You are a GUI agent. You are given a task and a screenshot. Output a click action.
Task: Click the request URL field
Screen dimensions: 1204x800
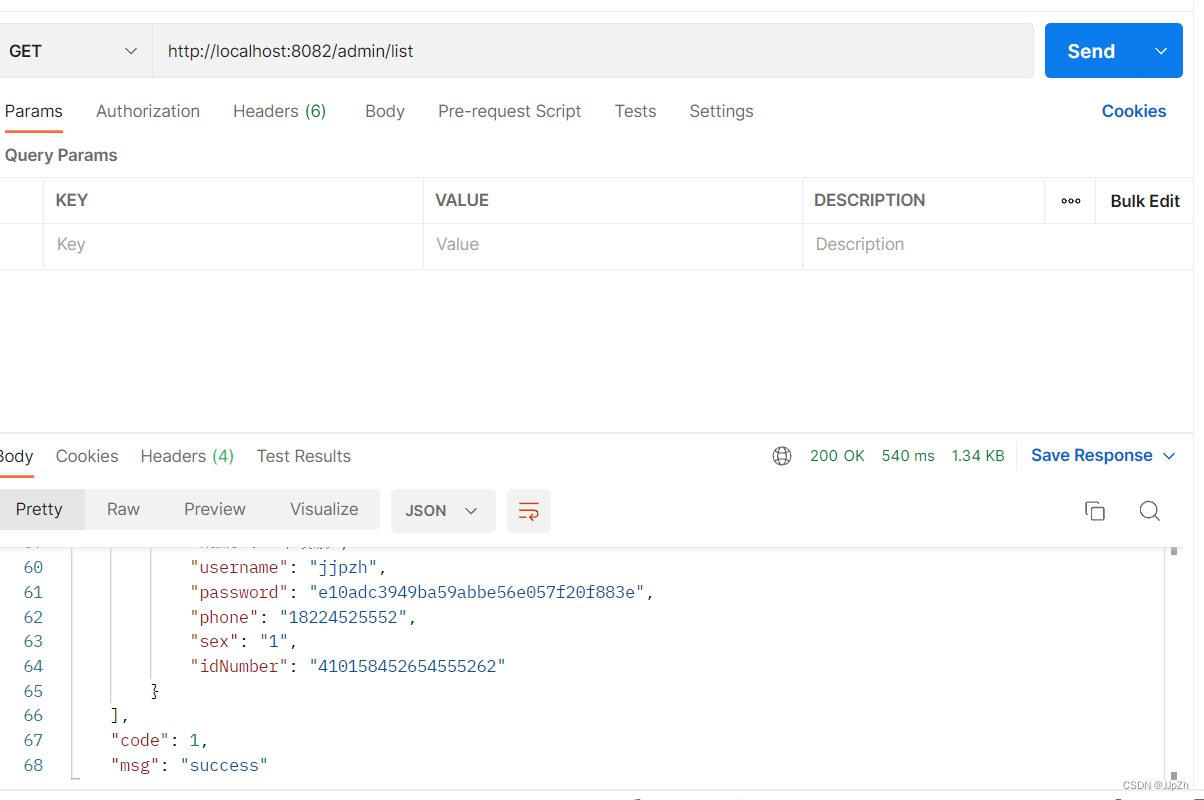pyautogui.click(x=593, y=51)
